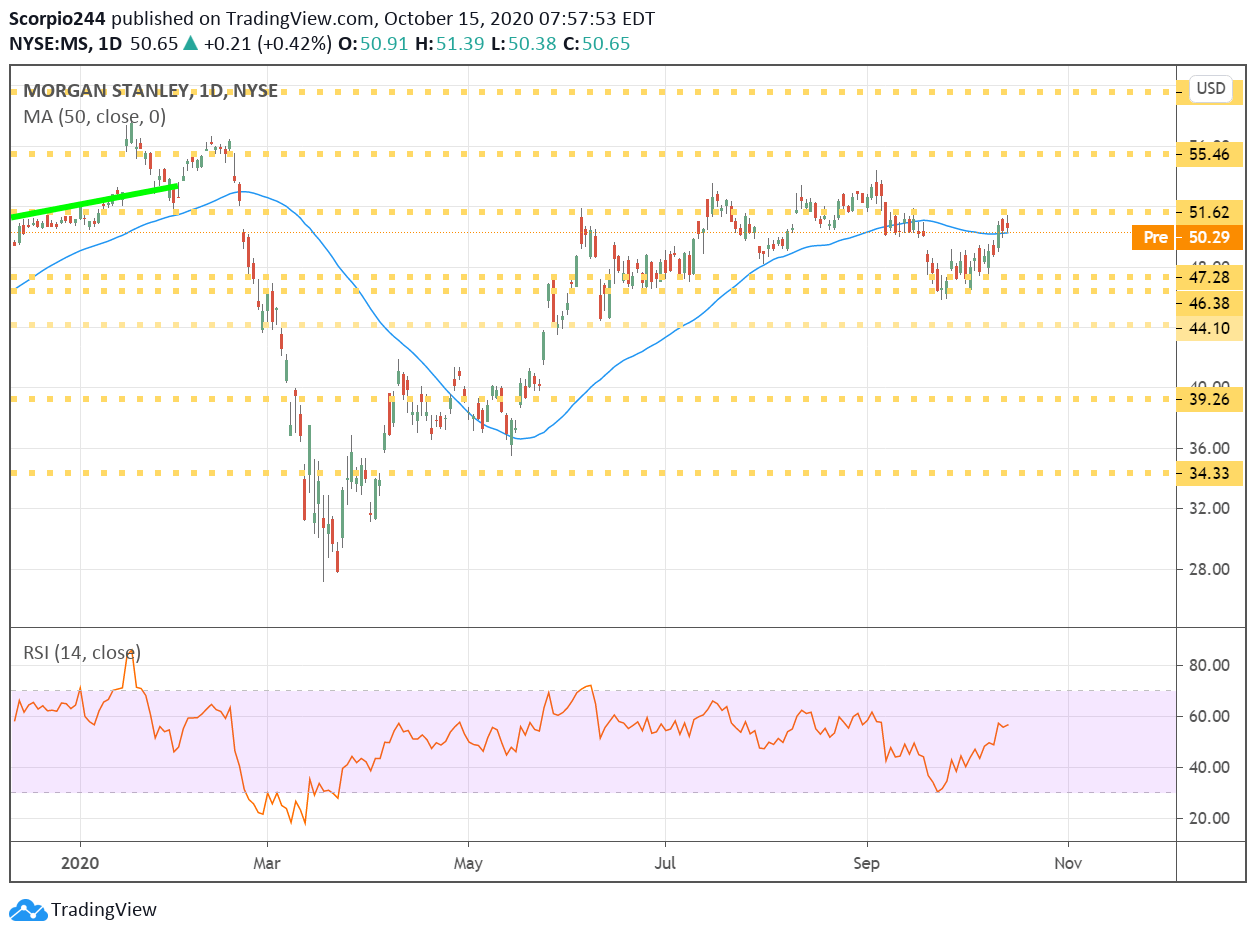Screen dimensions: 1256x937
Task: Select 2020 on the time axis
Action: pos(79,862)
